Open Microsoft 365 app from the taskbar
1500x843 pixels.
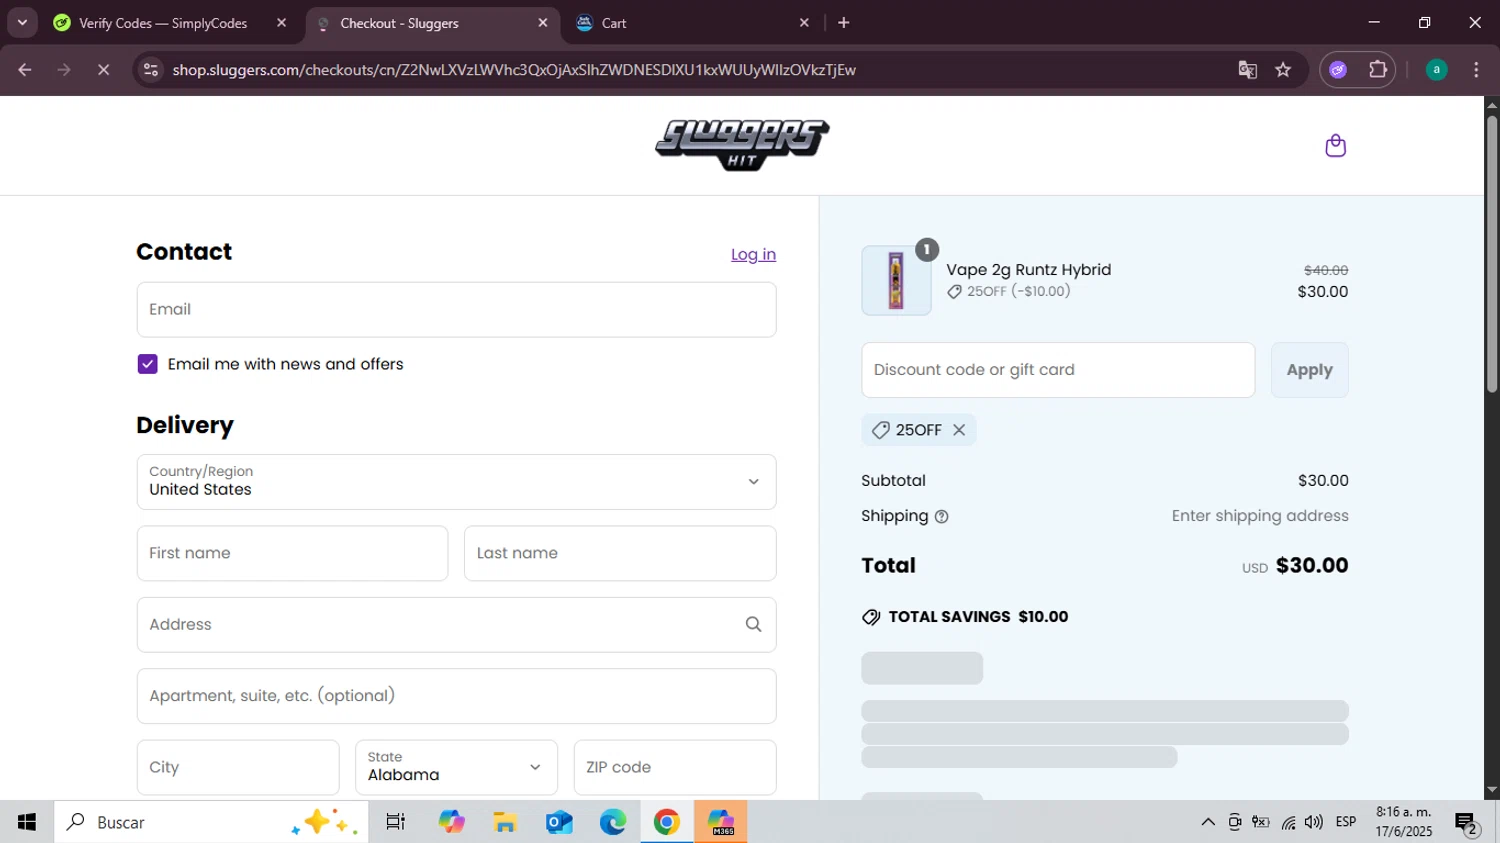(721, 822)
